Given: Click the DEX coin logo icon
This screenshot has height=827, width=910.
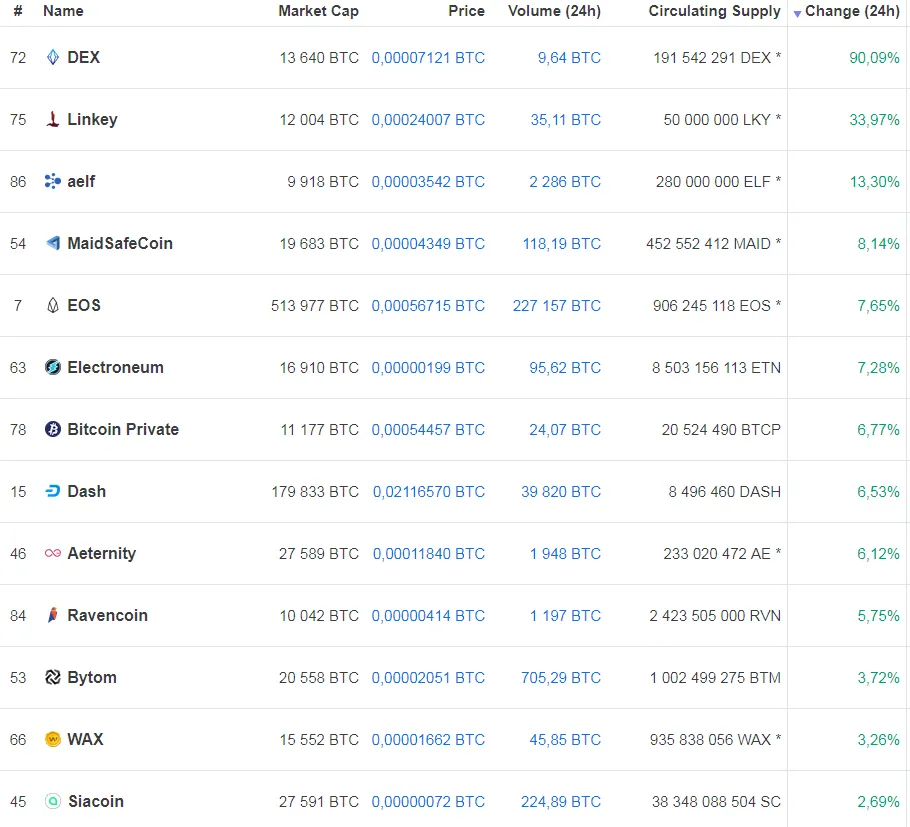Looking at the screenshot, I should coord(53,57).
